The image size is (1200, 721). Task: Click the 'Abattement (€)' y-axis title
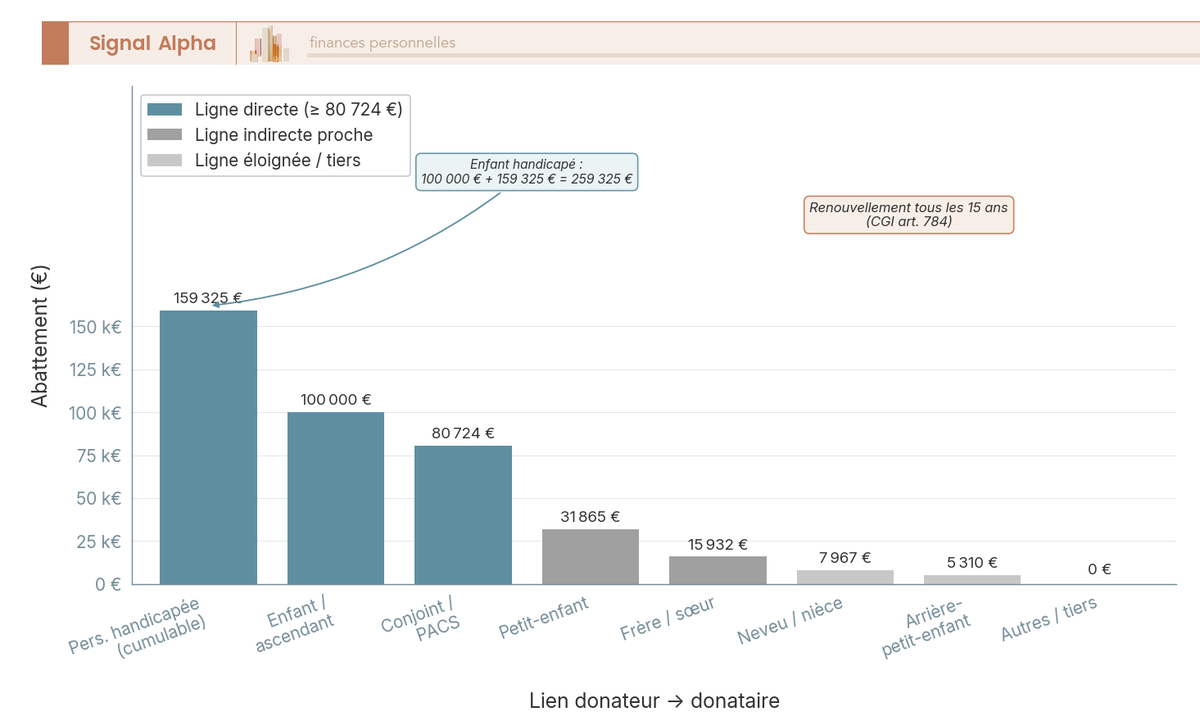click(39, 334)
